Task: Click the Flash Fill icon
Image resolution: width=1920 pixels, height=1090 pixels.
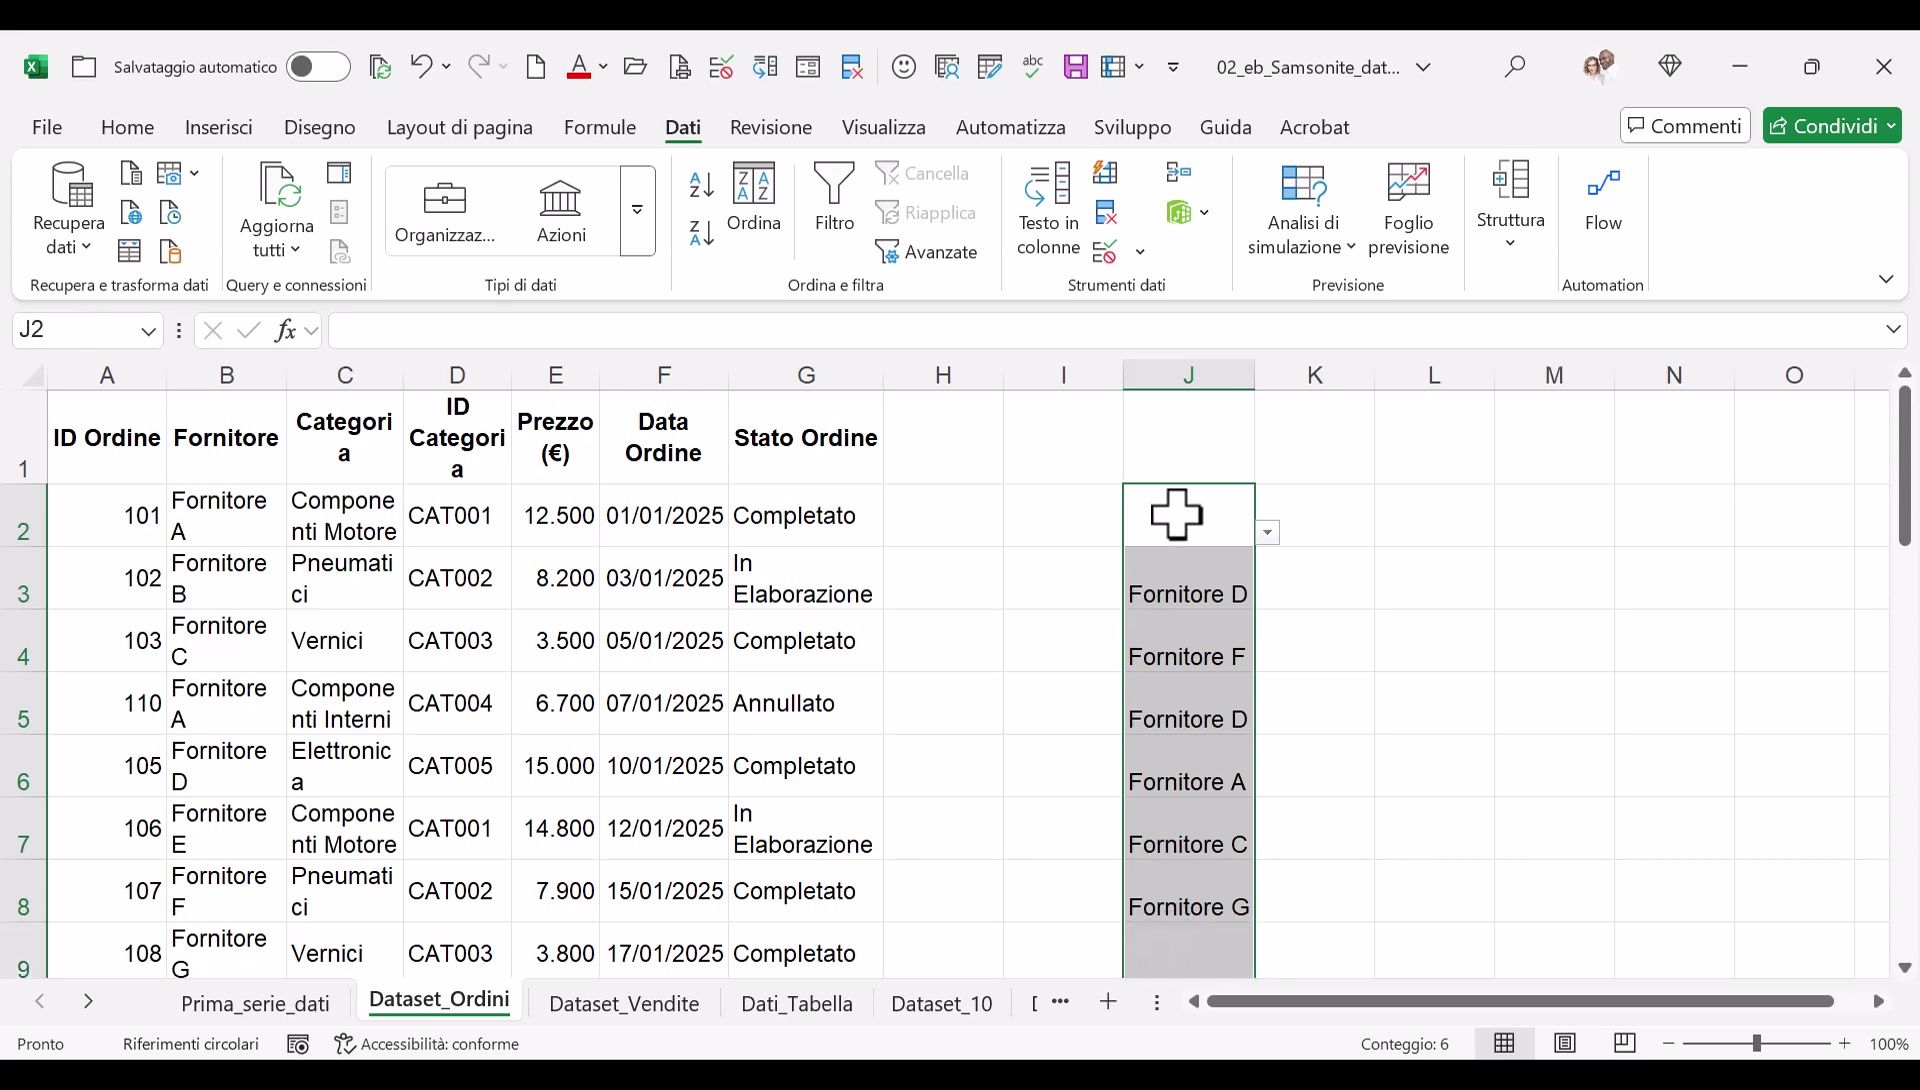Action: [1105, 172]
